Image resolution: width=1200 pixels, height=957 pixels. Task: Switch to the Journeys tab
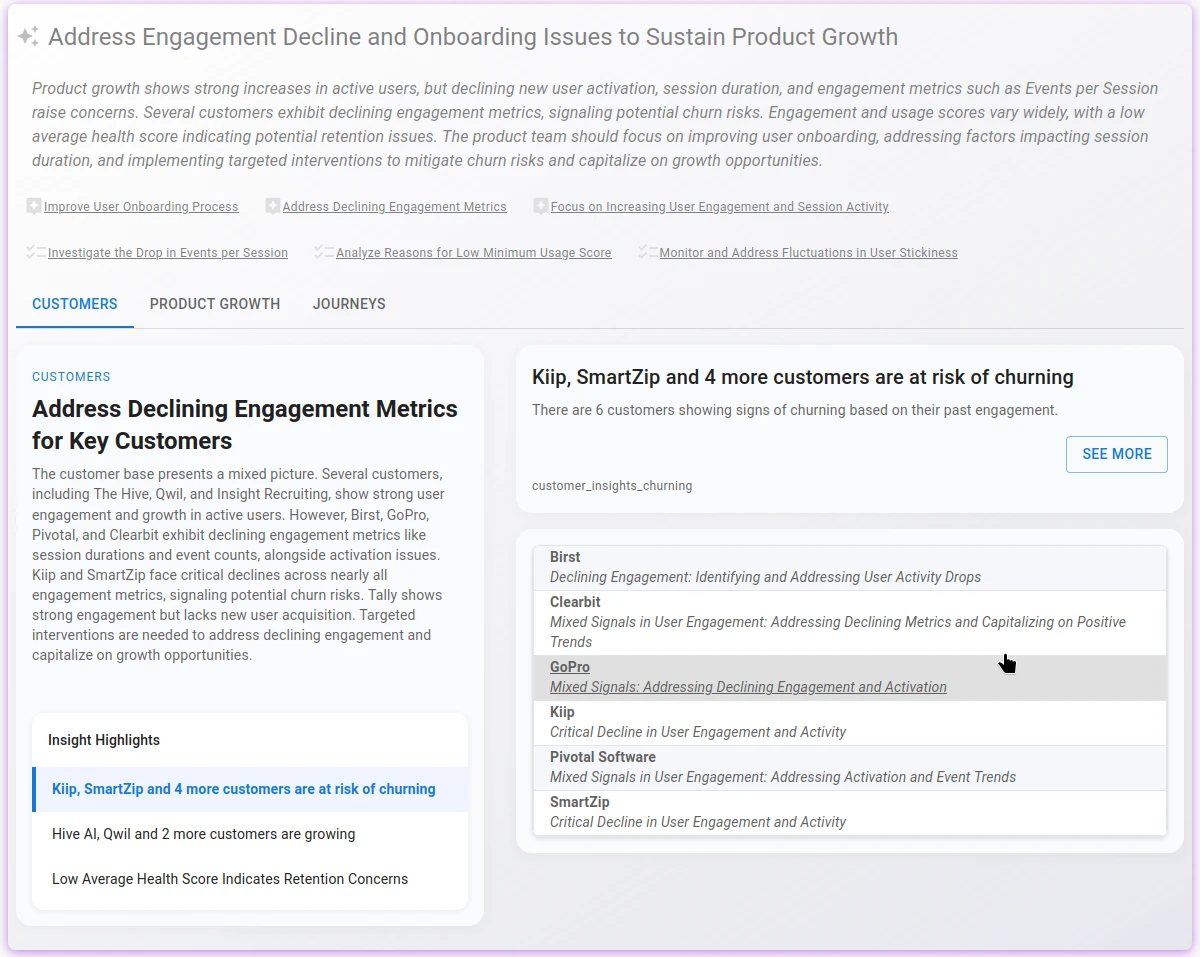(349, 304)
